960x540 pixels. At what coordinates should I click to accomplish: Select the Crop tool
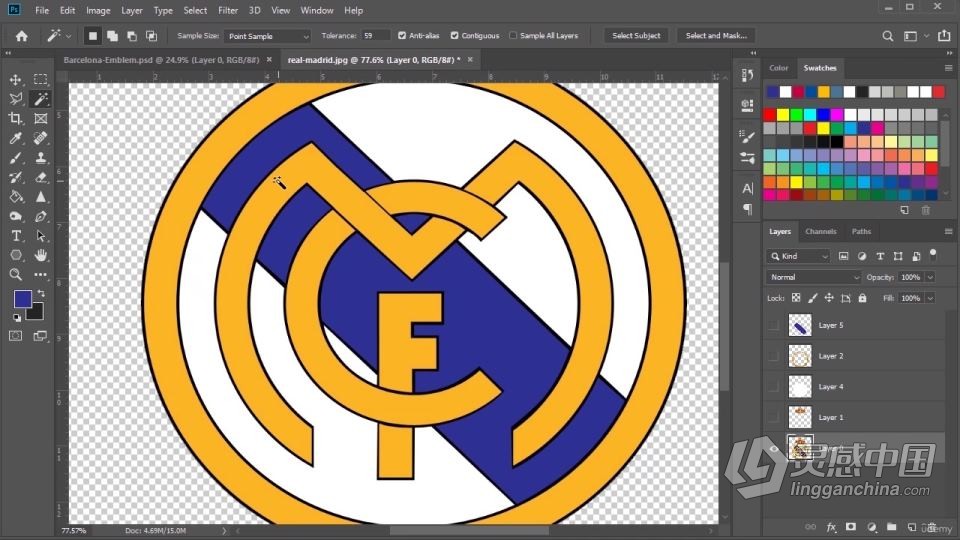click(x=15, y=118)
